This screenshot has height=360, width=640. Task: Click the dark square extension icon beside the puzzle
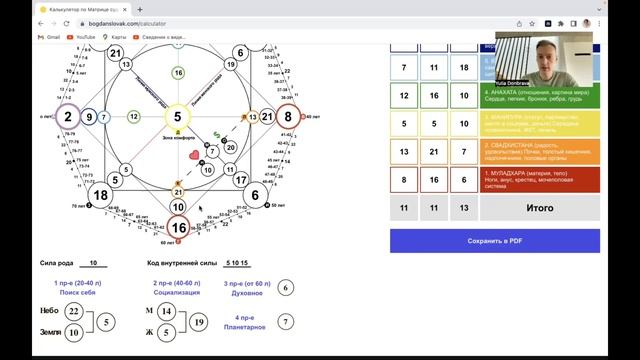coord(548,24)
